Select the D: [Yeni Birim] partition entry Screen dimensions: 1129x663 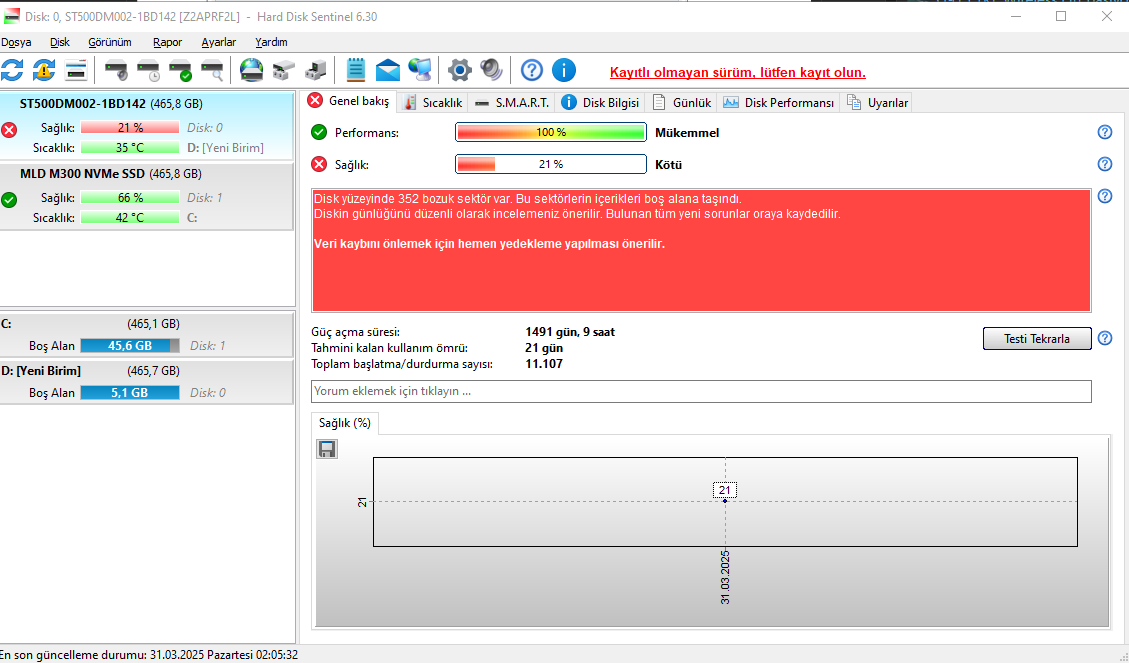tap(147, 382)
